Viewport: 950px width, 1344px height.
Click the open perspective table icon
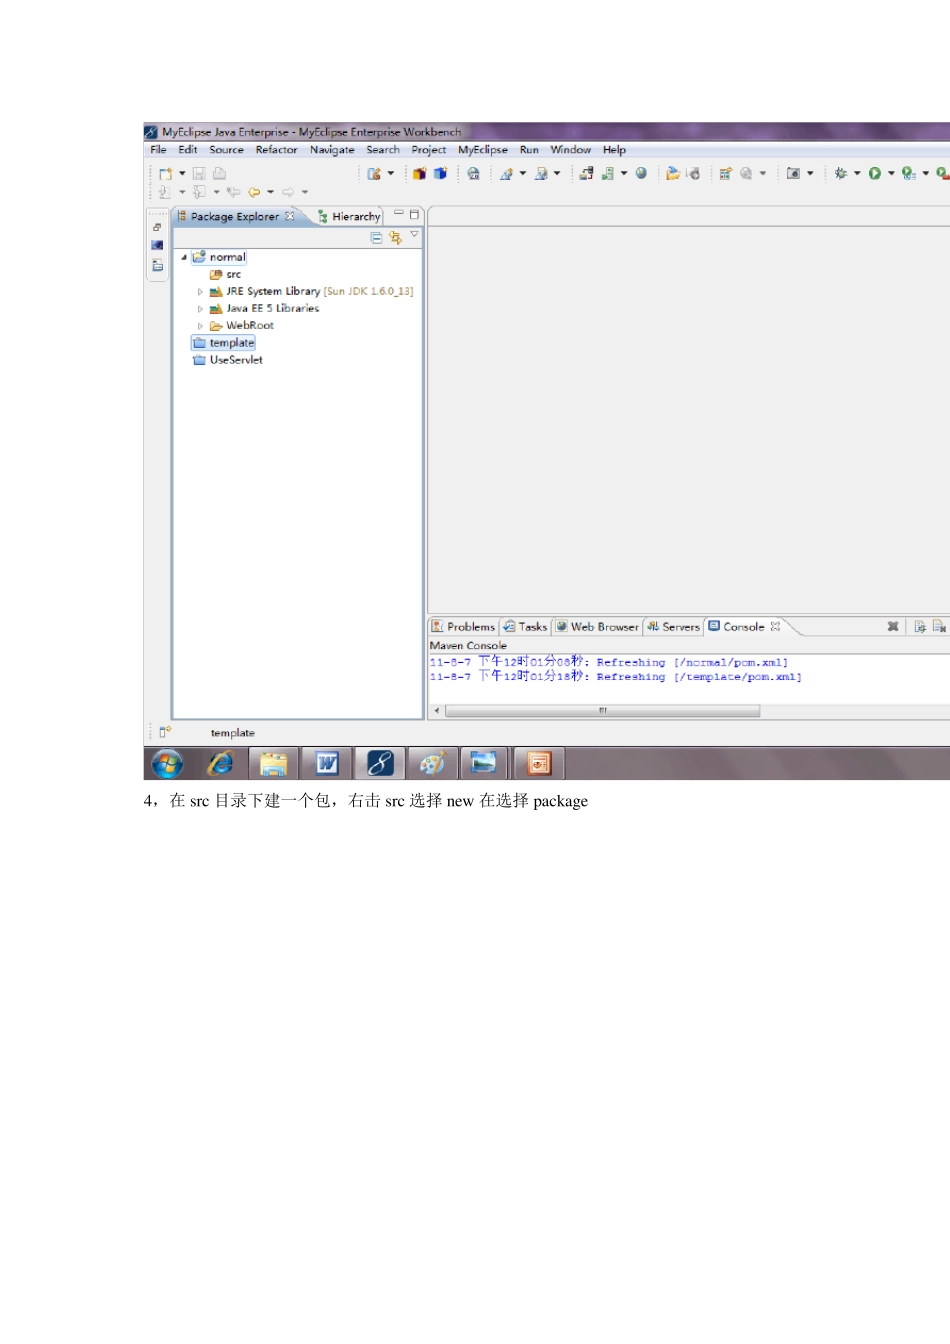726,174
